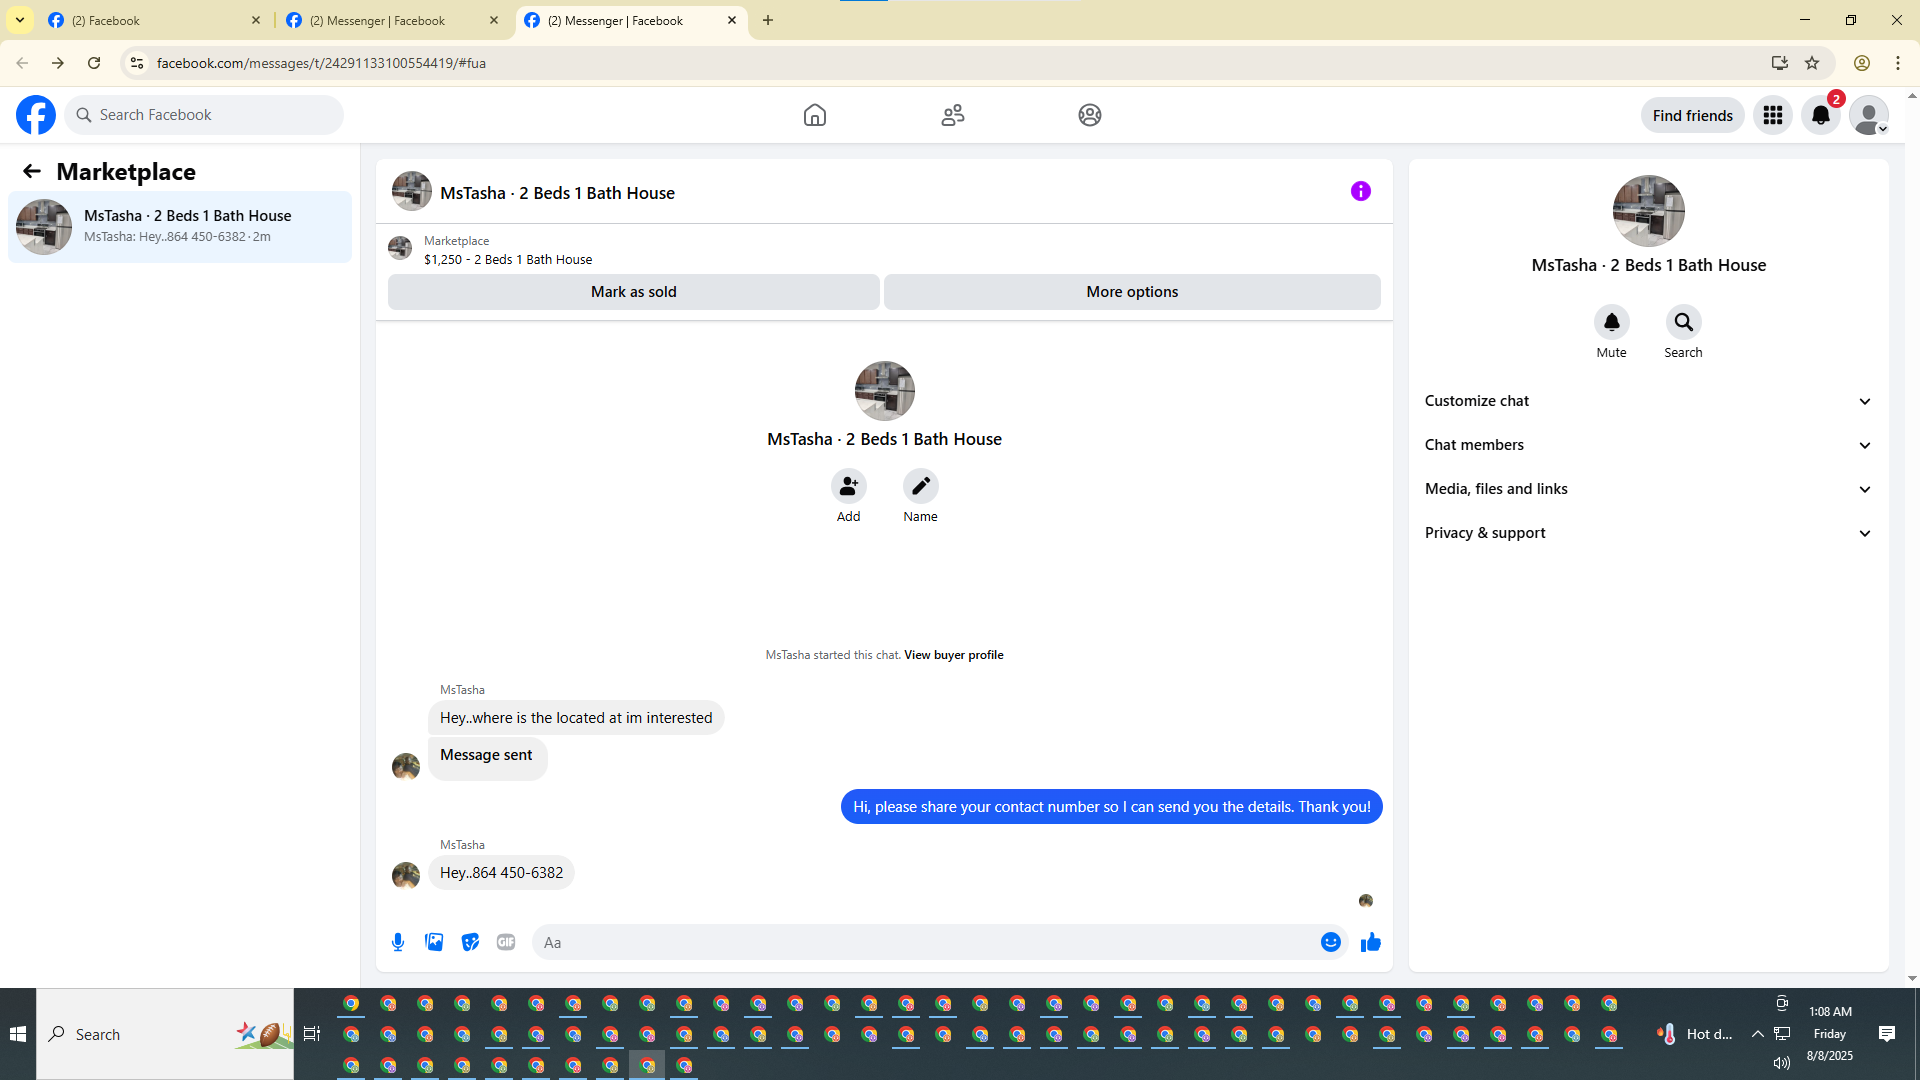Choose a sticker via sticker icon
1920x1080 pixels.
tap(470, 942)
